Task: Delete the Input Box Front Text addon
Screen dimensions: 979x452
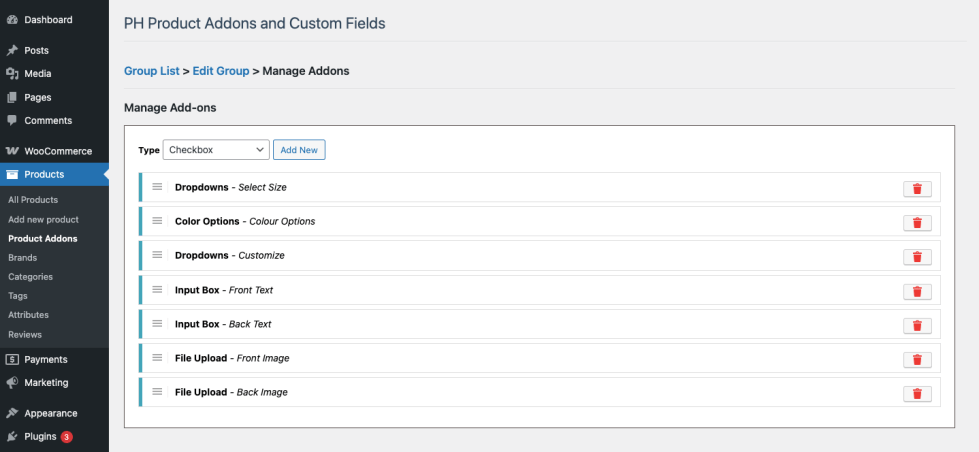Action: [x=917, y=291]
